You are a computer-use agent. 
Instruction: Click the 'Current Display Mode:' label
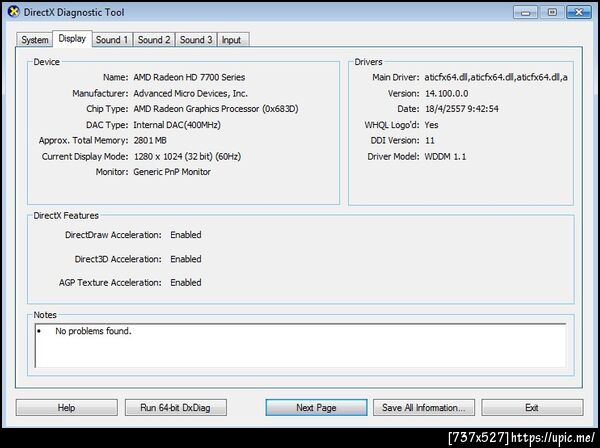pyautogui.click(x=85, y=156)
